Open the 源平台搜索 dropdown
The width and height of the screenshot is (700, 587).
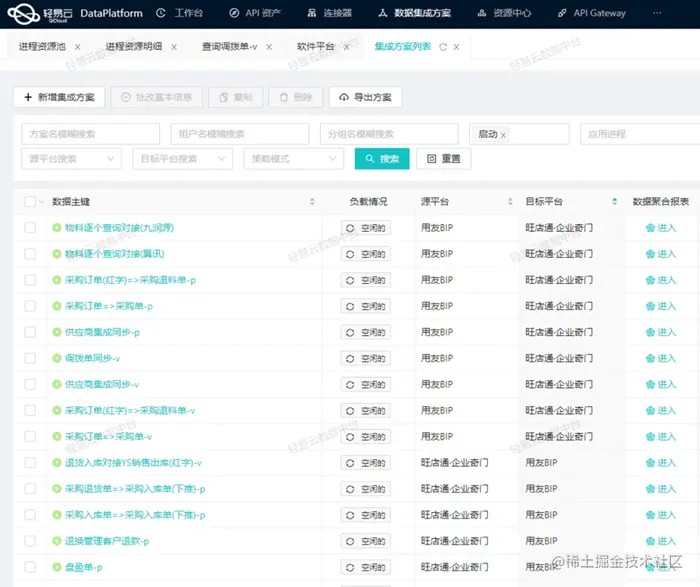[71, 158]
